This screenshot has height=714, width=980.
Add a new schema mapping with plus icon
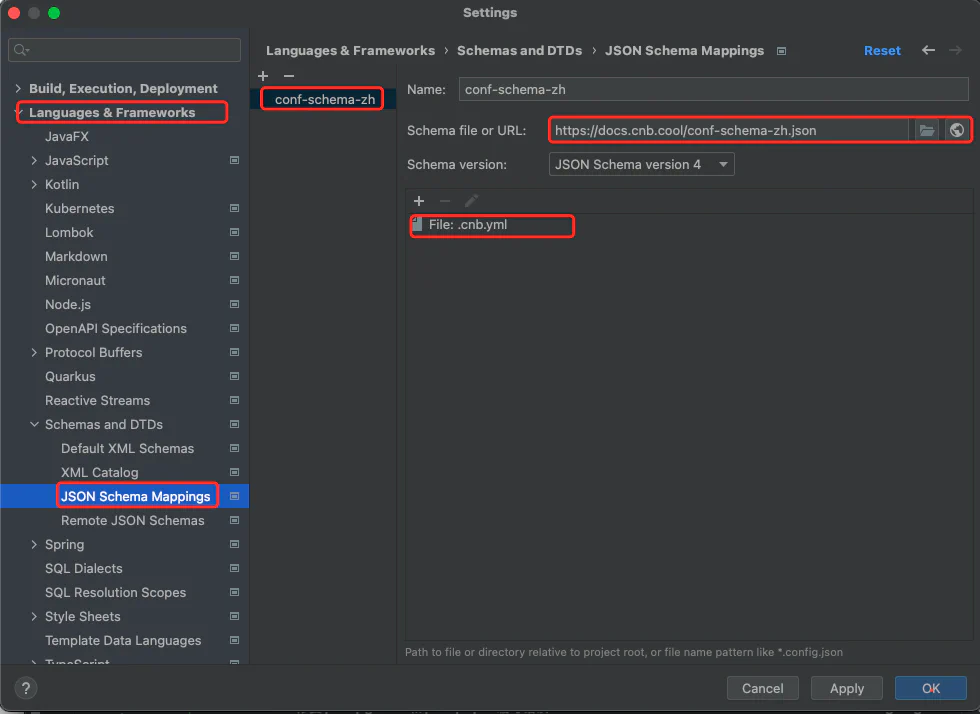click(x=263, y=76)
